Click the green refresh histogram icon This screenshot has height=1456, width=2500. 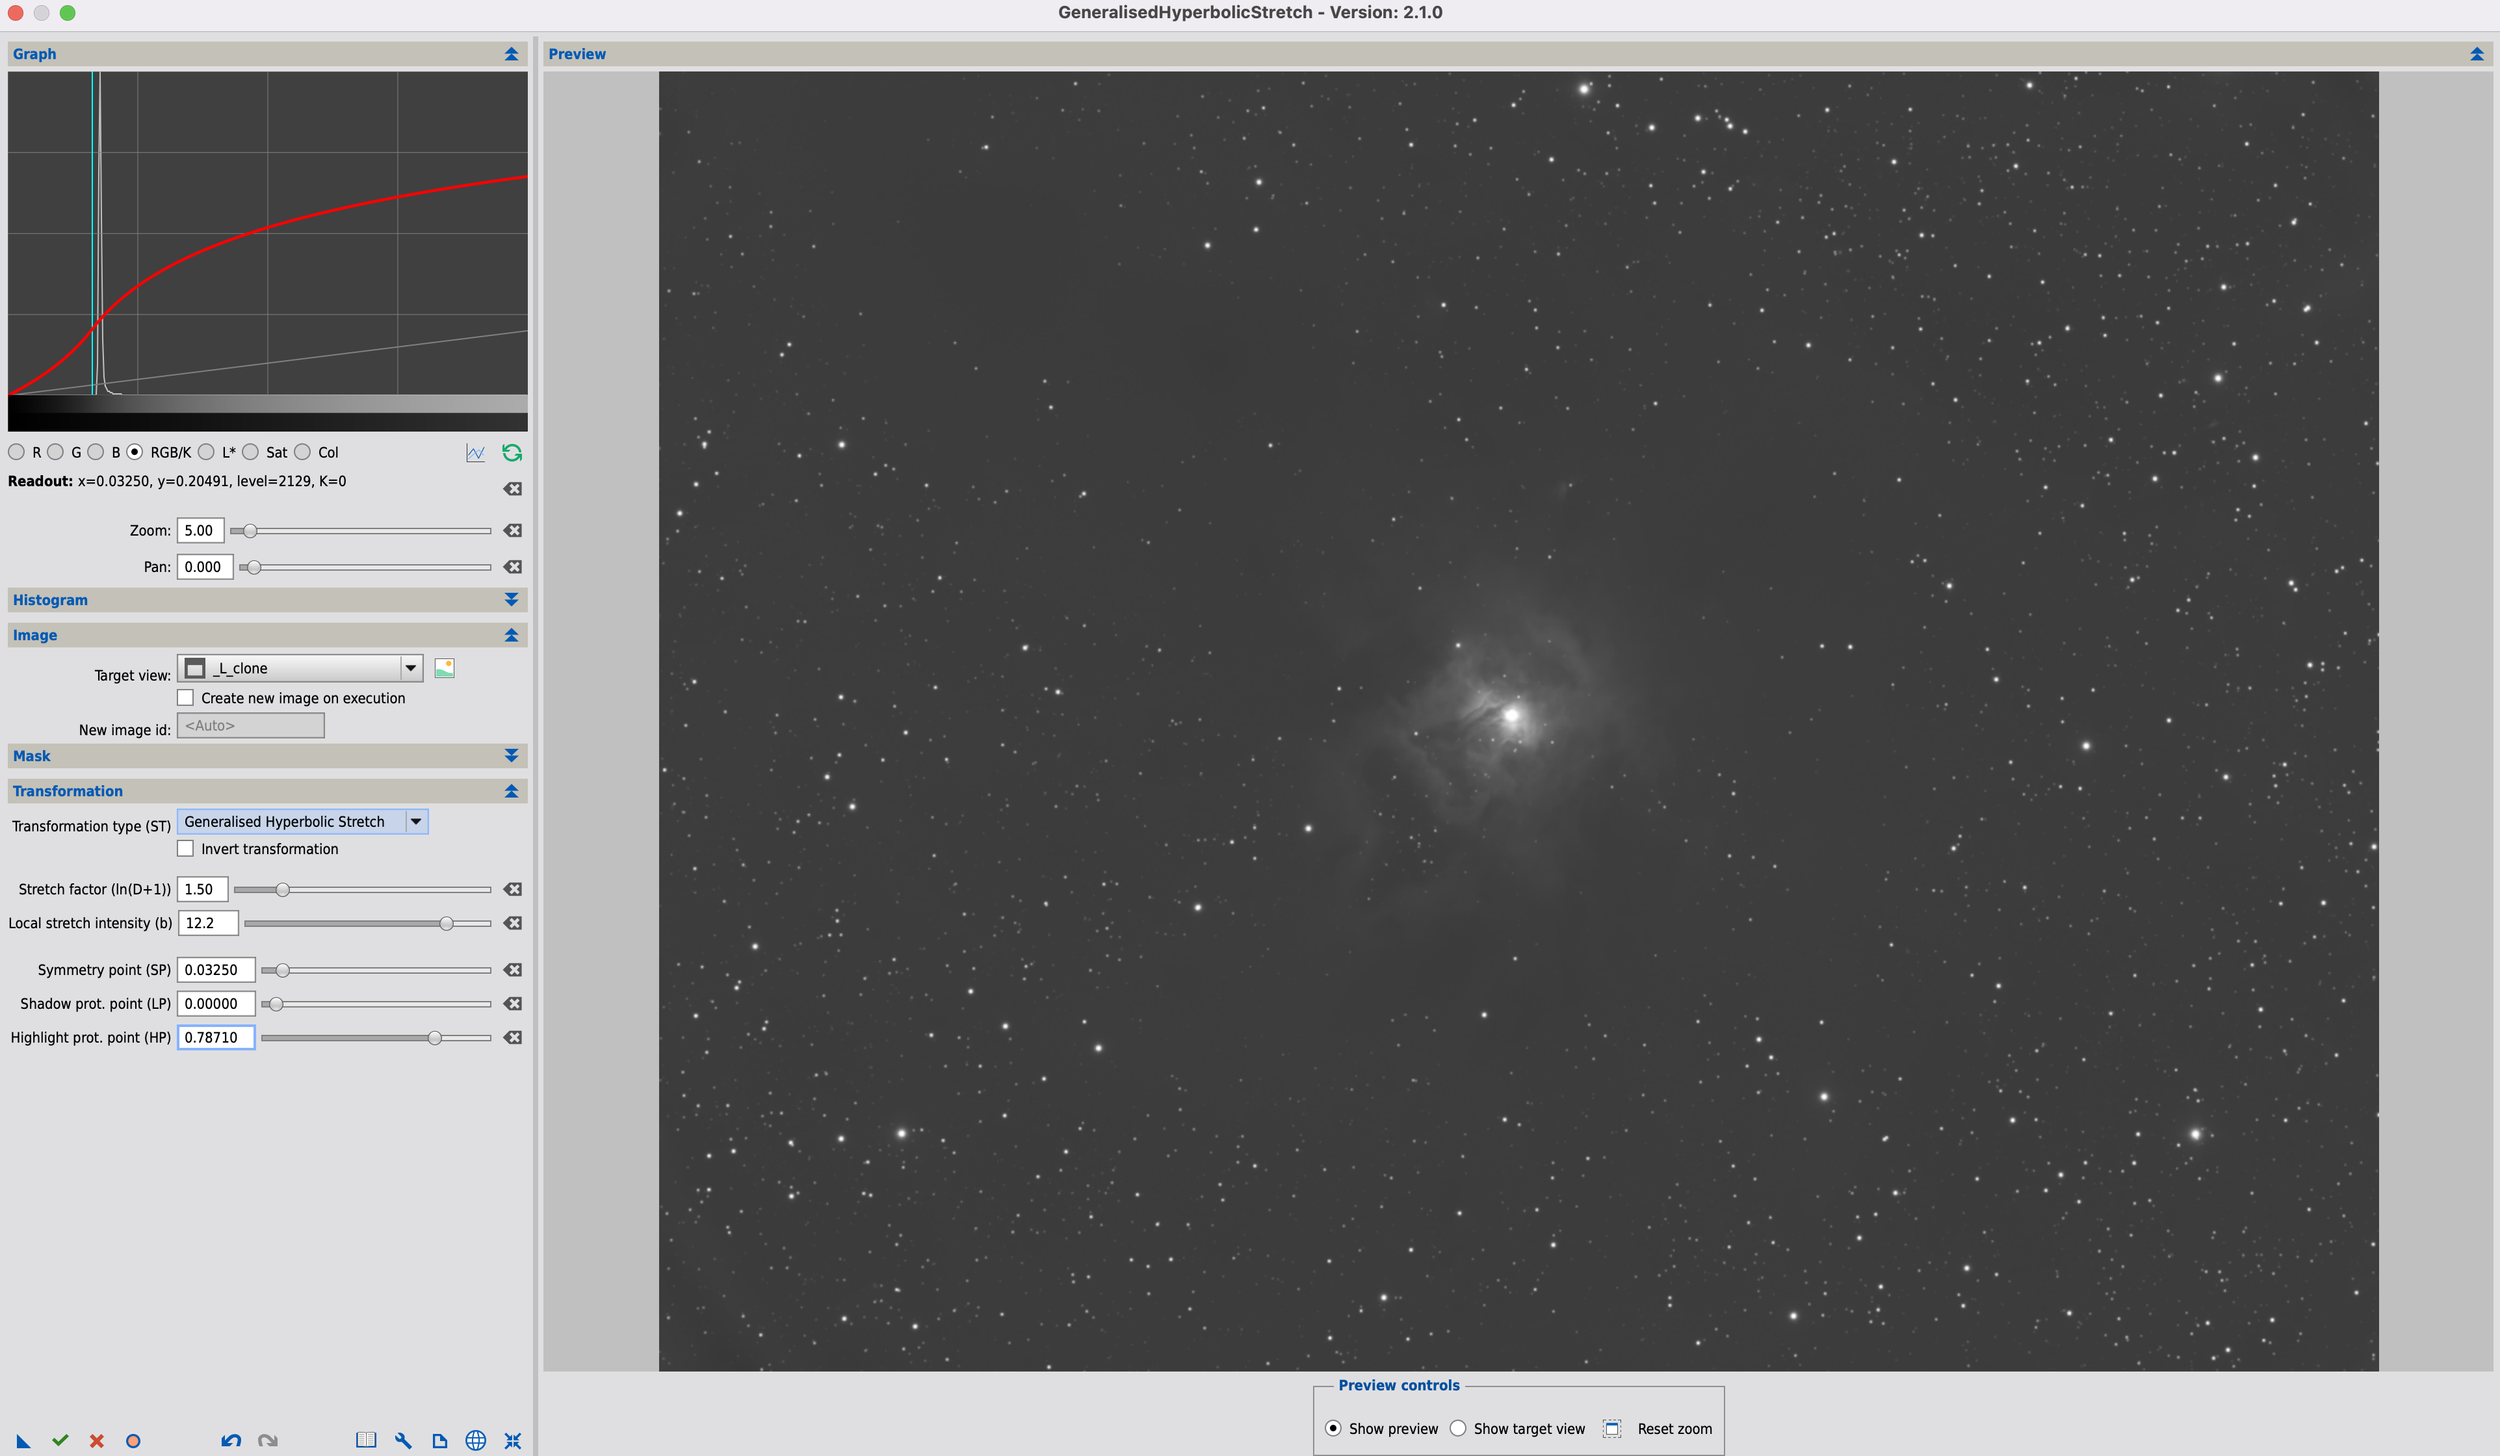512,453
